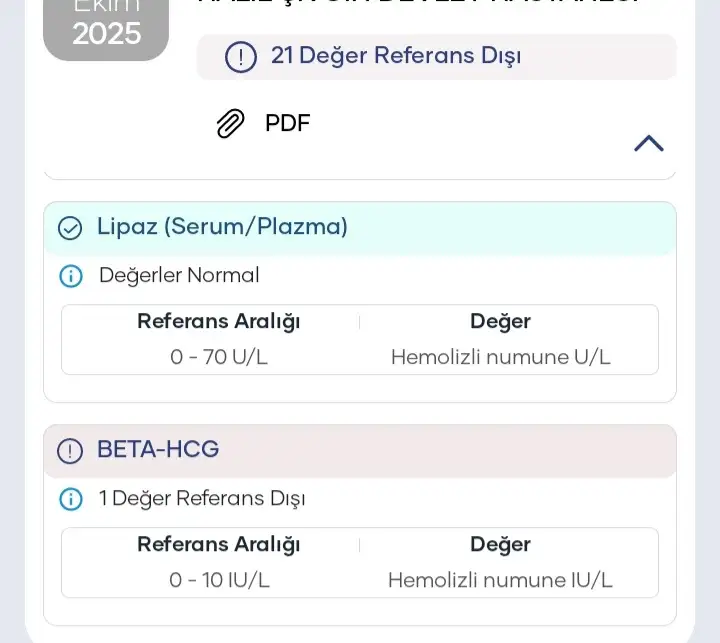Expand the Lipaz (Serum/Plazma) header title
The image size is (720, 643).
pos(222,227)
